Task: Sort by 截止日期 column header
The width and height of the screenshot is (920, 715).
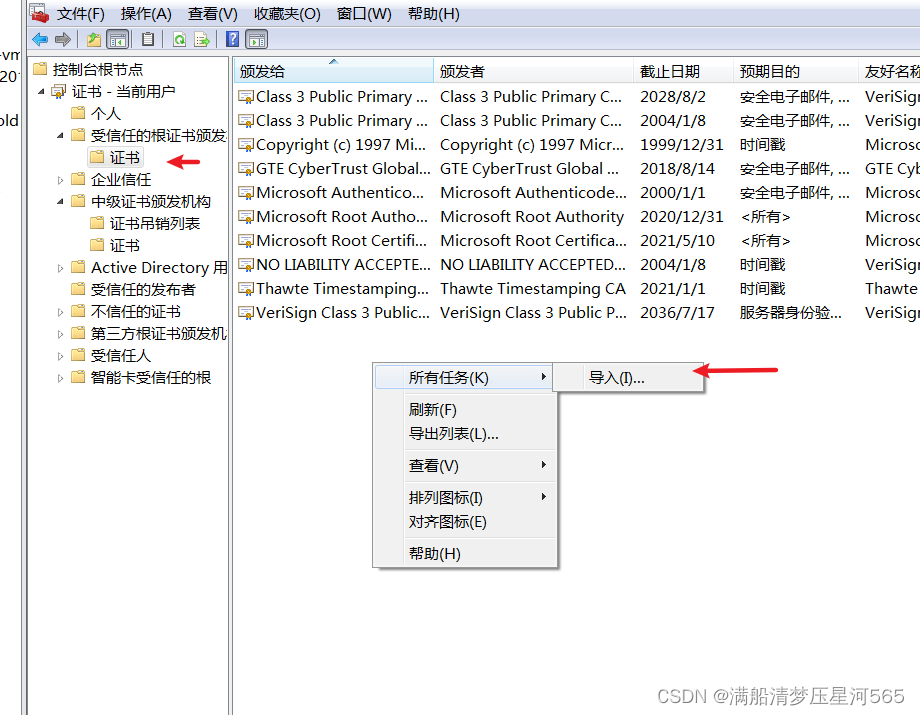Action: (x=684, y=71)
